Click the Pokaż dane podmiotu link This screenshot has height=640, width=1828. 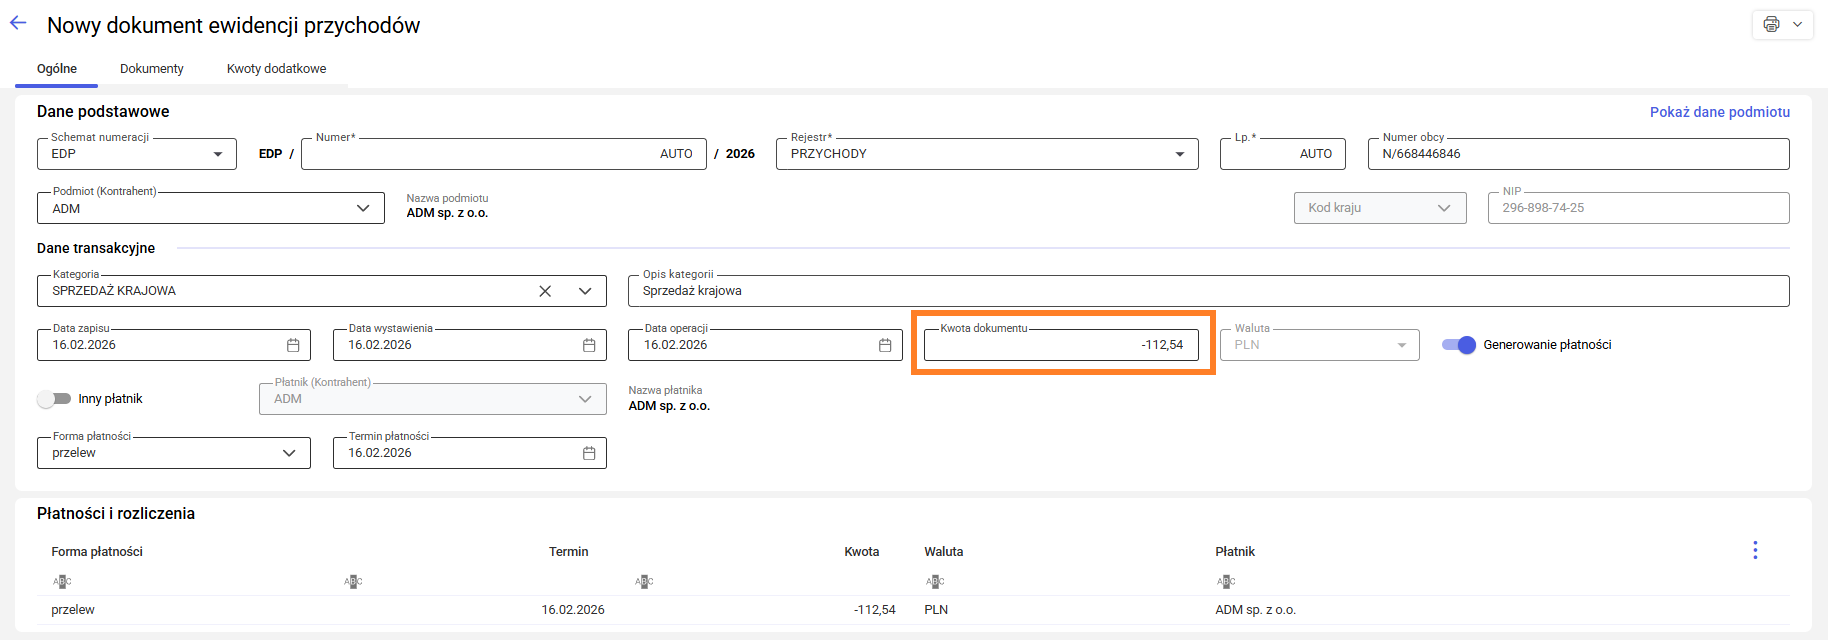[1719, 112]
